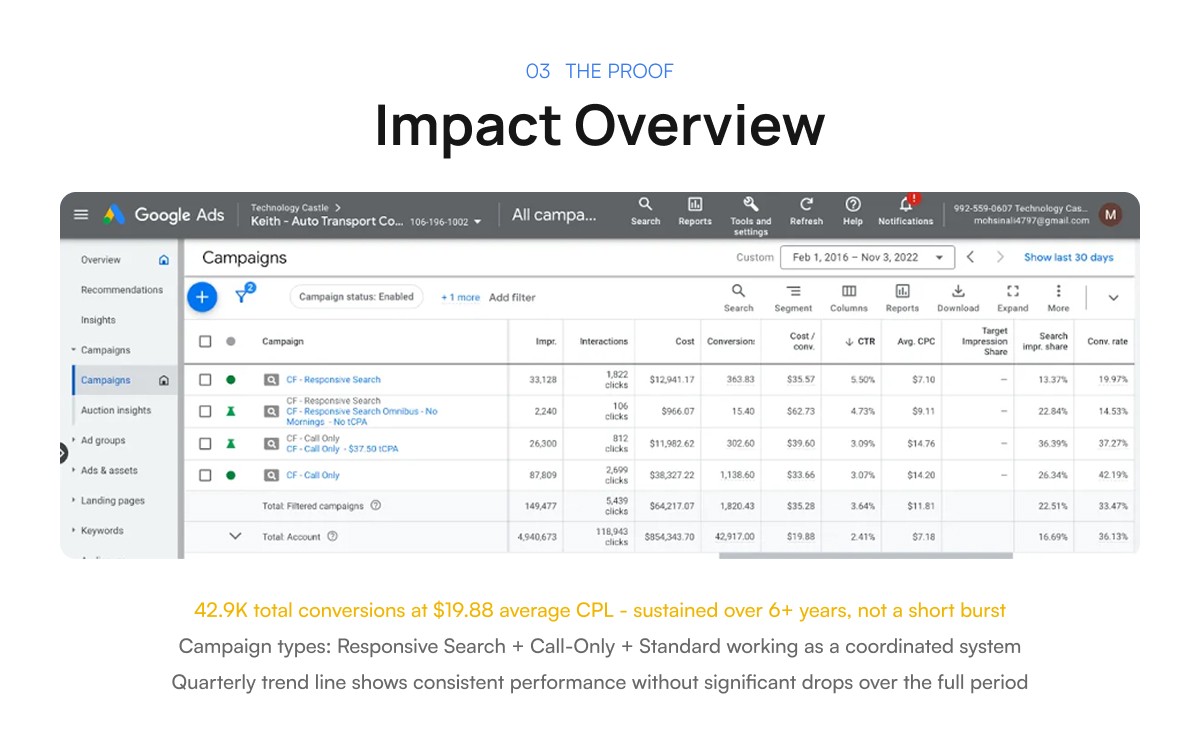The width and height of the screenshot is (1200, 751).
Task: Sort by the Avg. CPC column header
Action: tap(916, 341)
